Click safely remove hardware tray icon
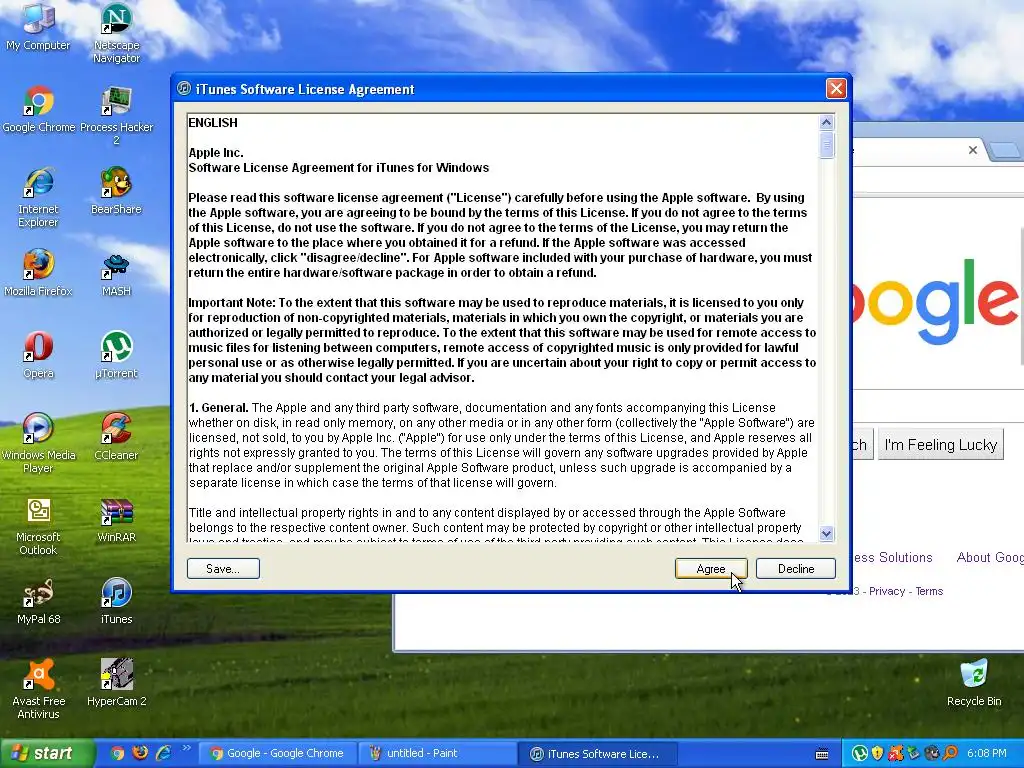This screenshot has width=1024, height=768. click(914, 753)
